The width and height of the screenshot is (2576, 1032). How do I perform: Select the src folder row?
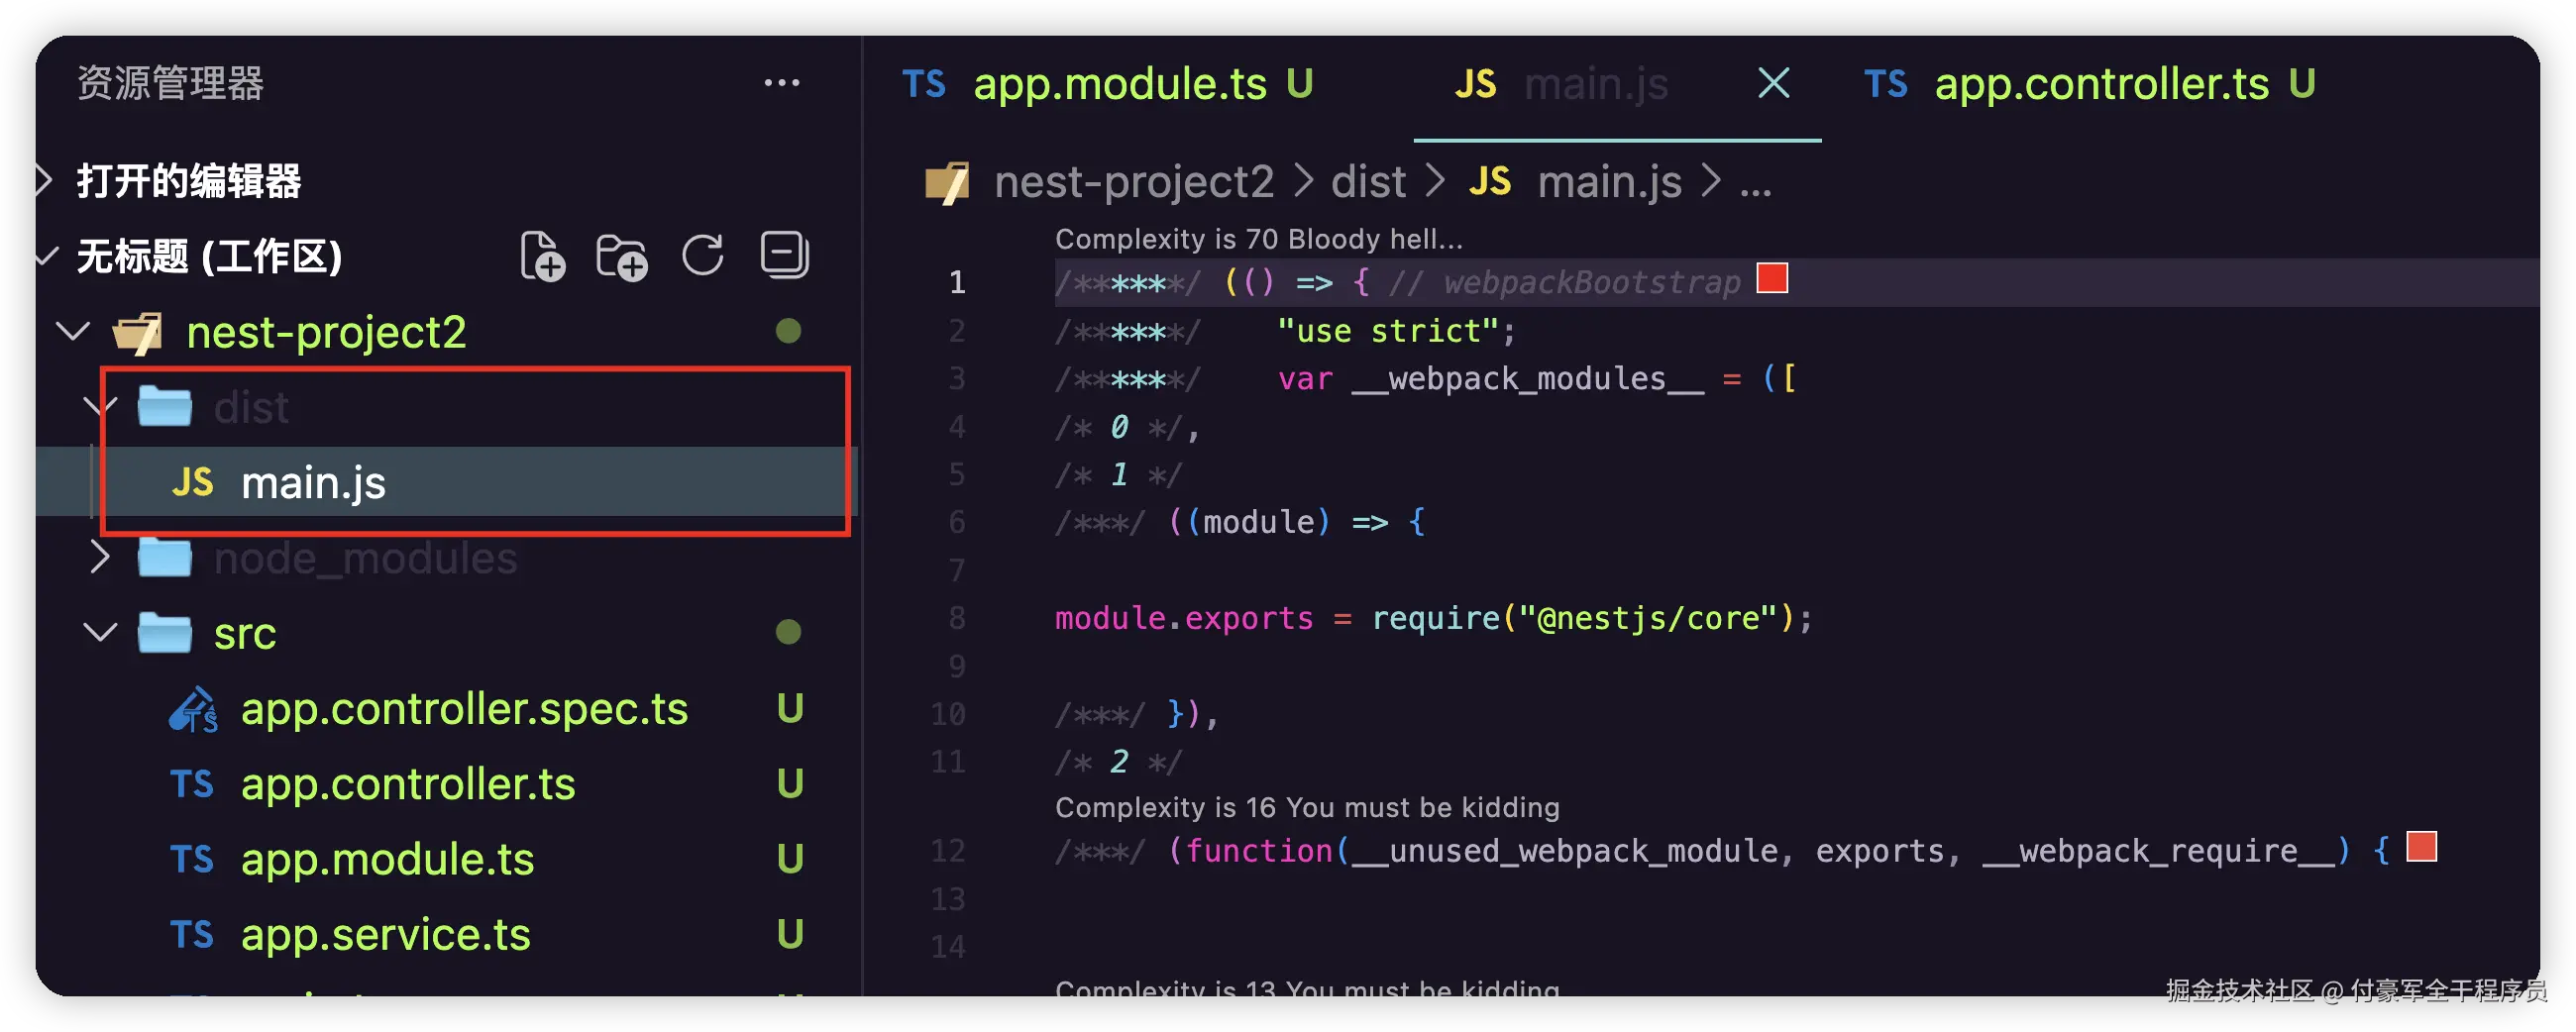click(x=447, y=632)
